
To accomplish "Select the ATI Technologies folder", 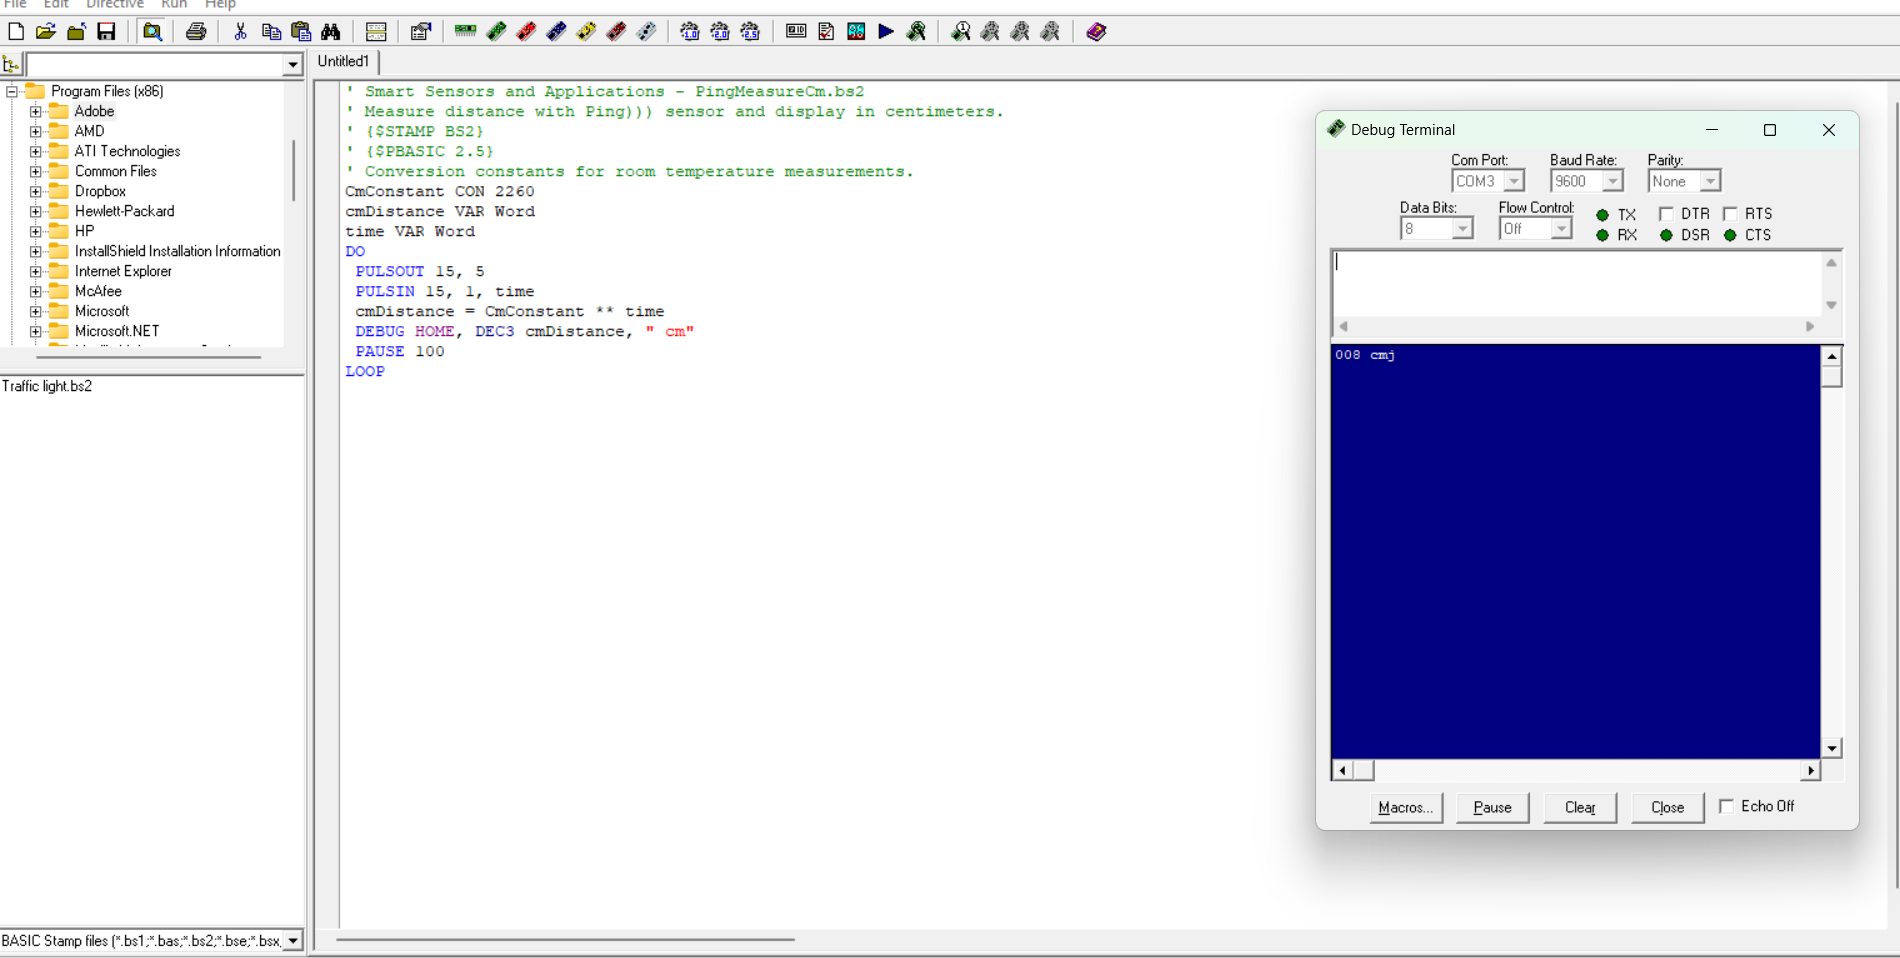I will (127, 151).
